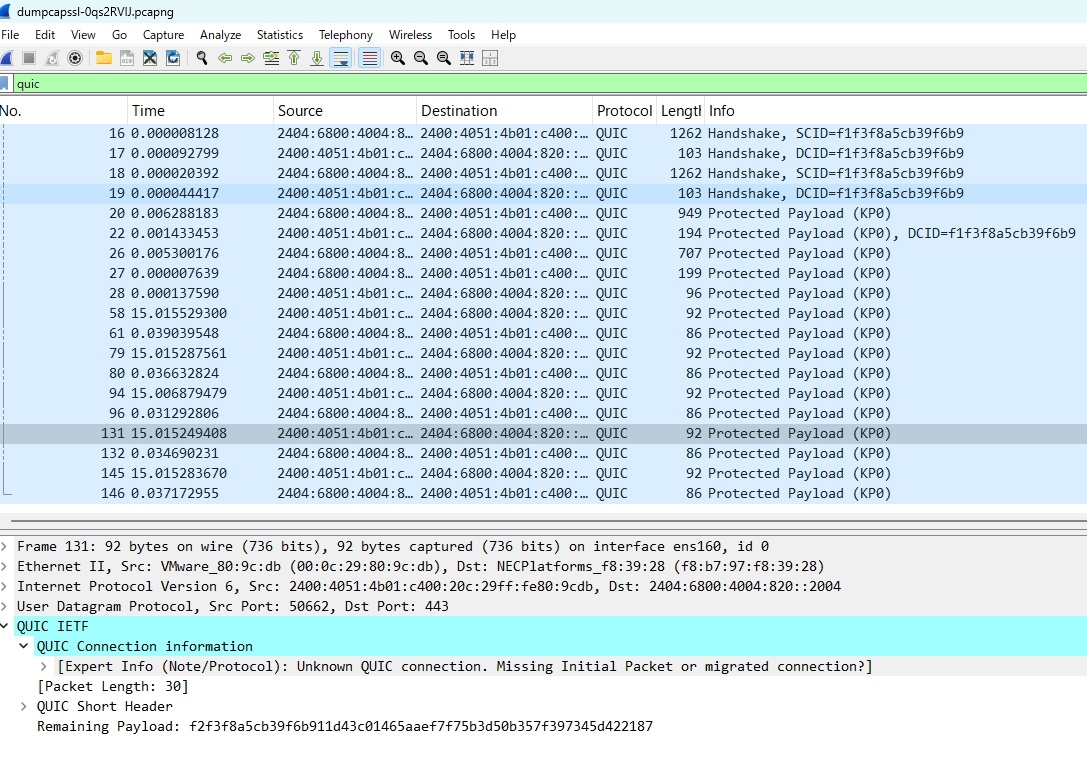Viewport: 1087px width, 762px height.
Task: Select packet 146 in the list
Action: pyautogui.click(x=544, y=494)
